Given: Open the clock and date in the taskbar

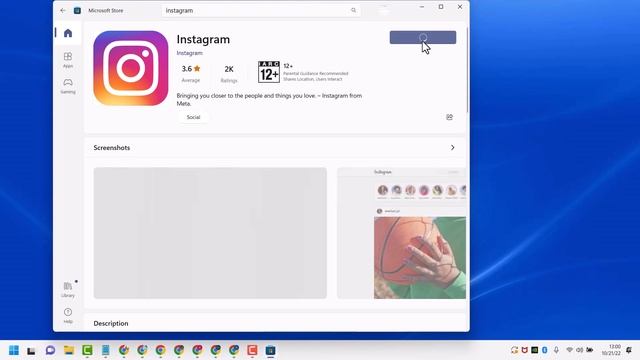Looking at the screenshot, I should pyautogui.click(x=611, y=350).
